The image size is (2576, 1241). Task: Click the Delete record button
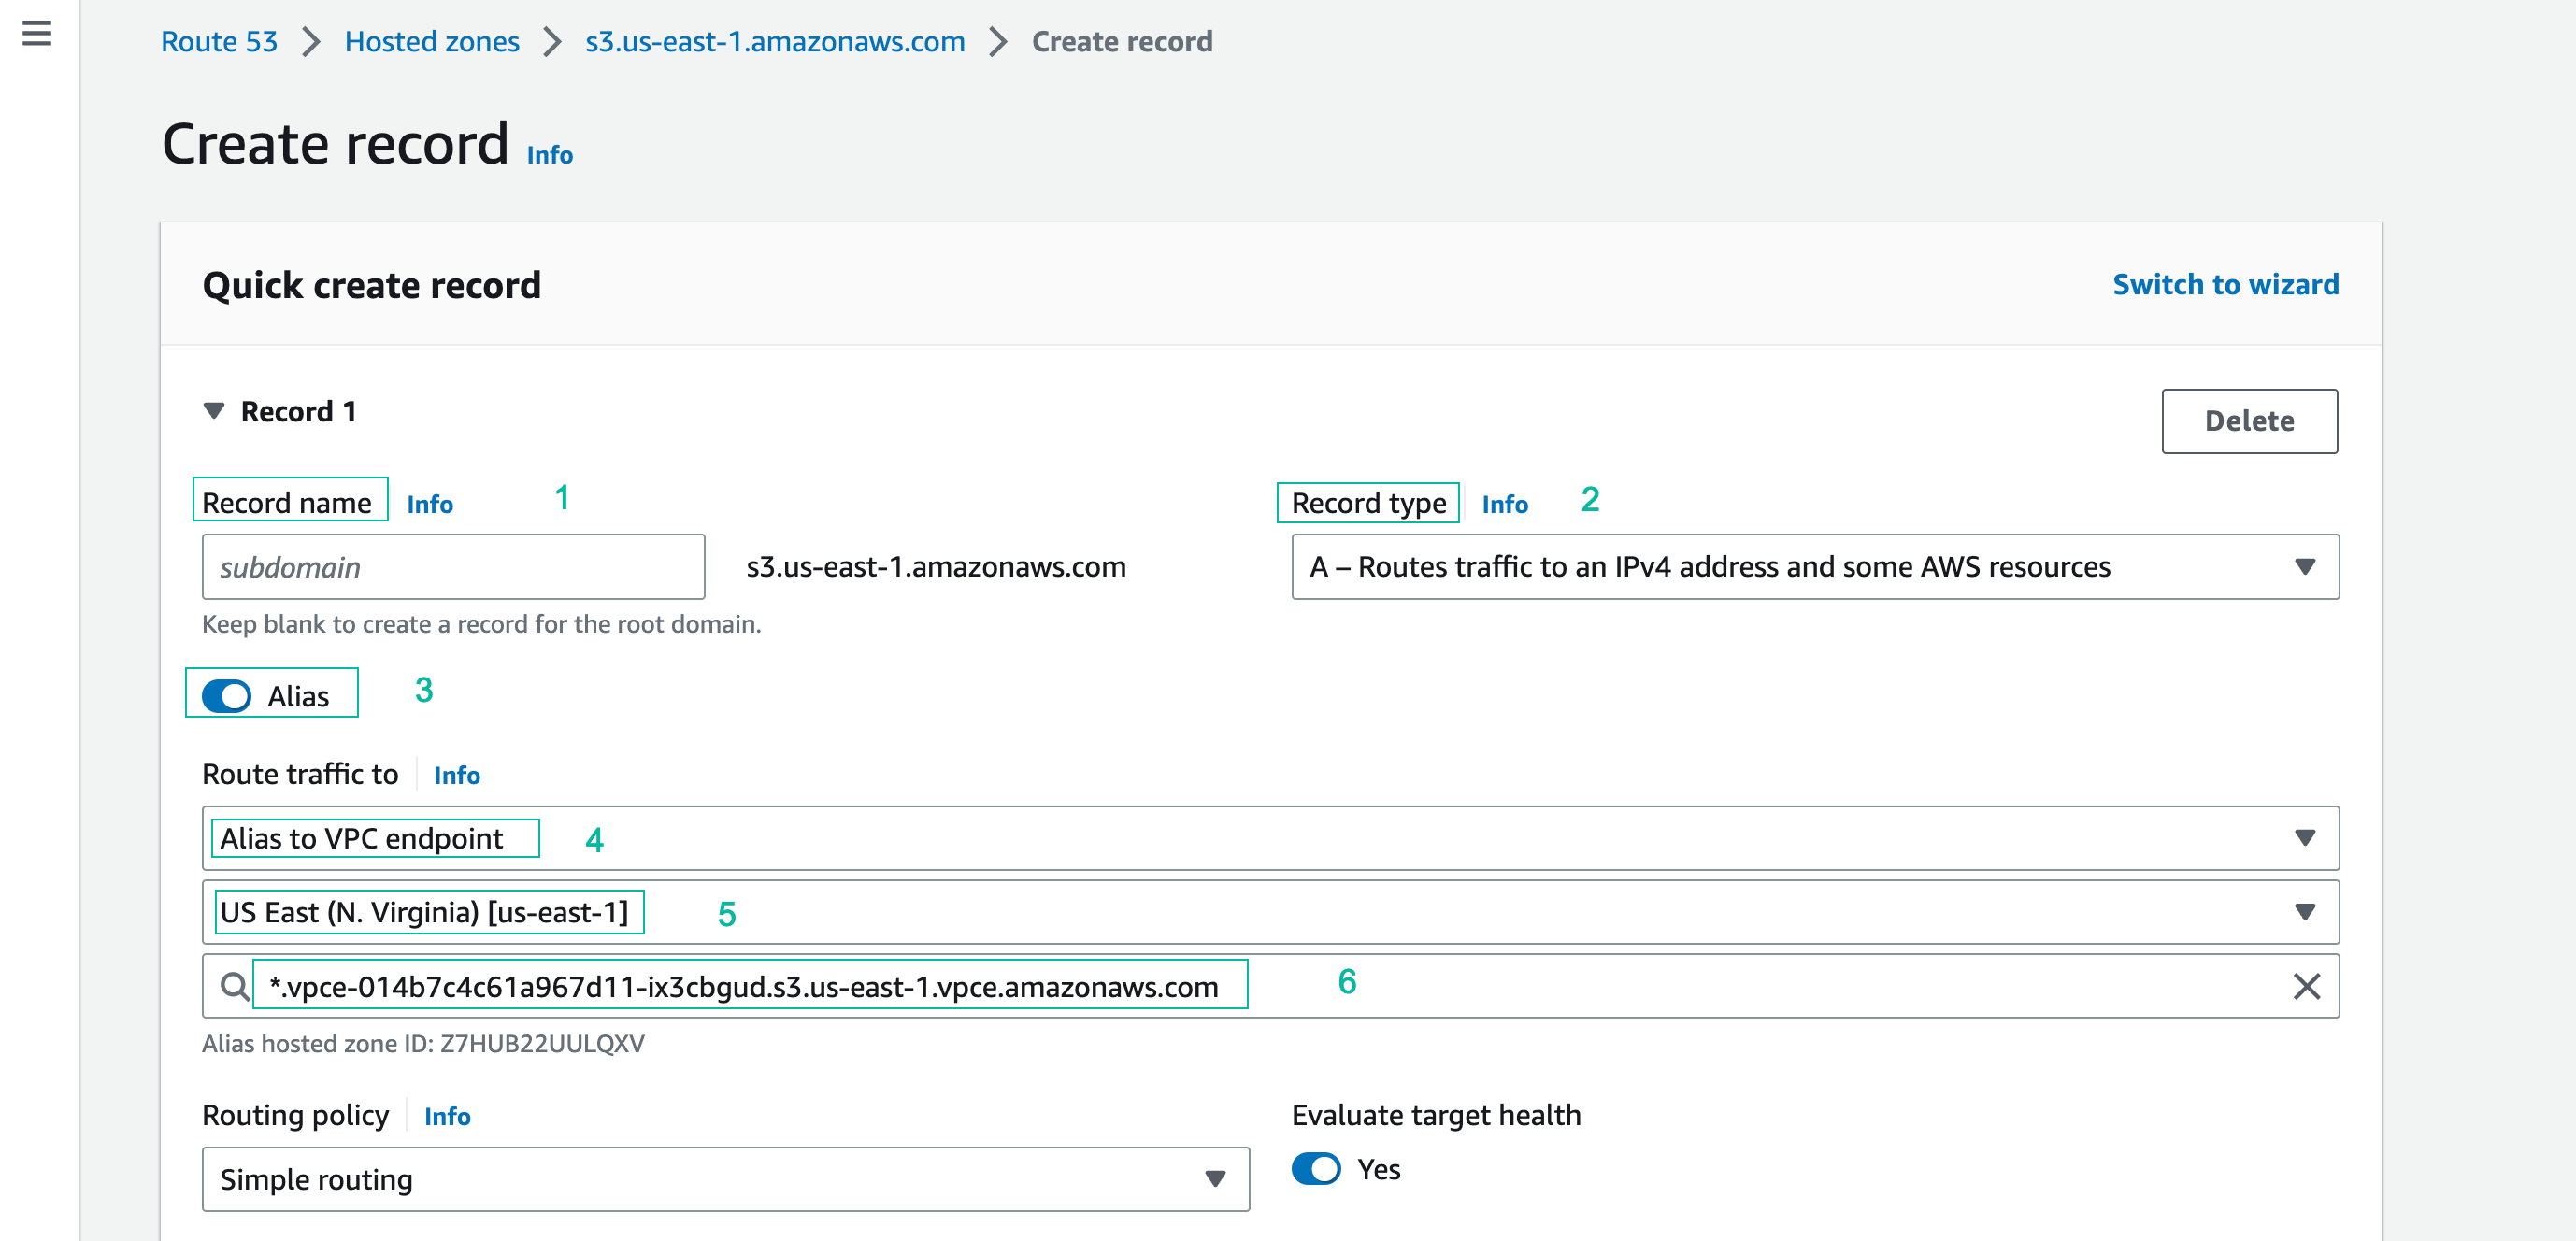2248,421
